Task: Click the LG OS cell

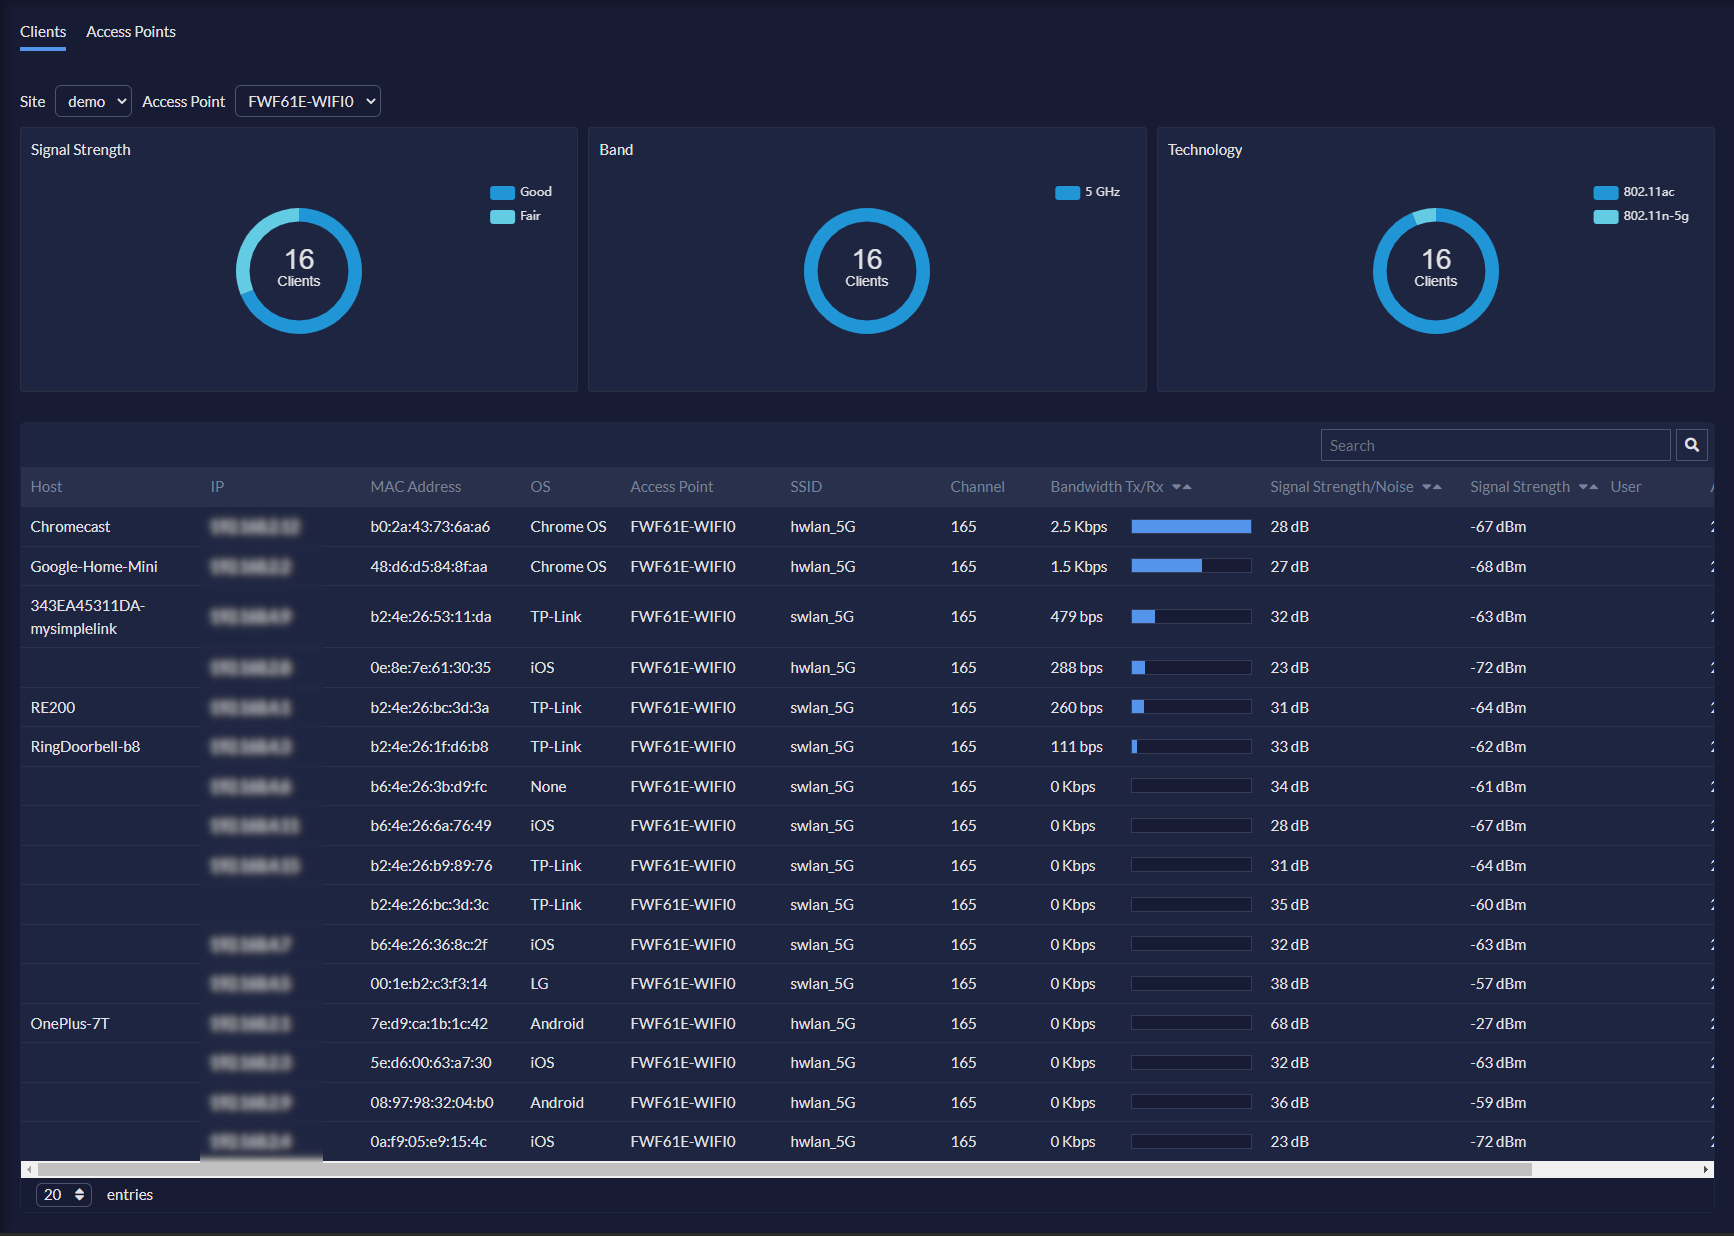Action: coord(539,984)
